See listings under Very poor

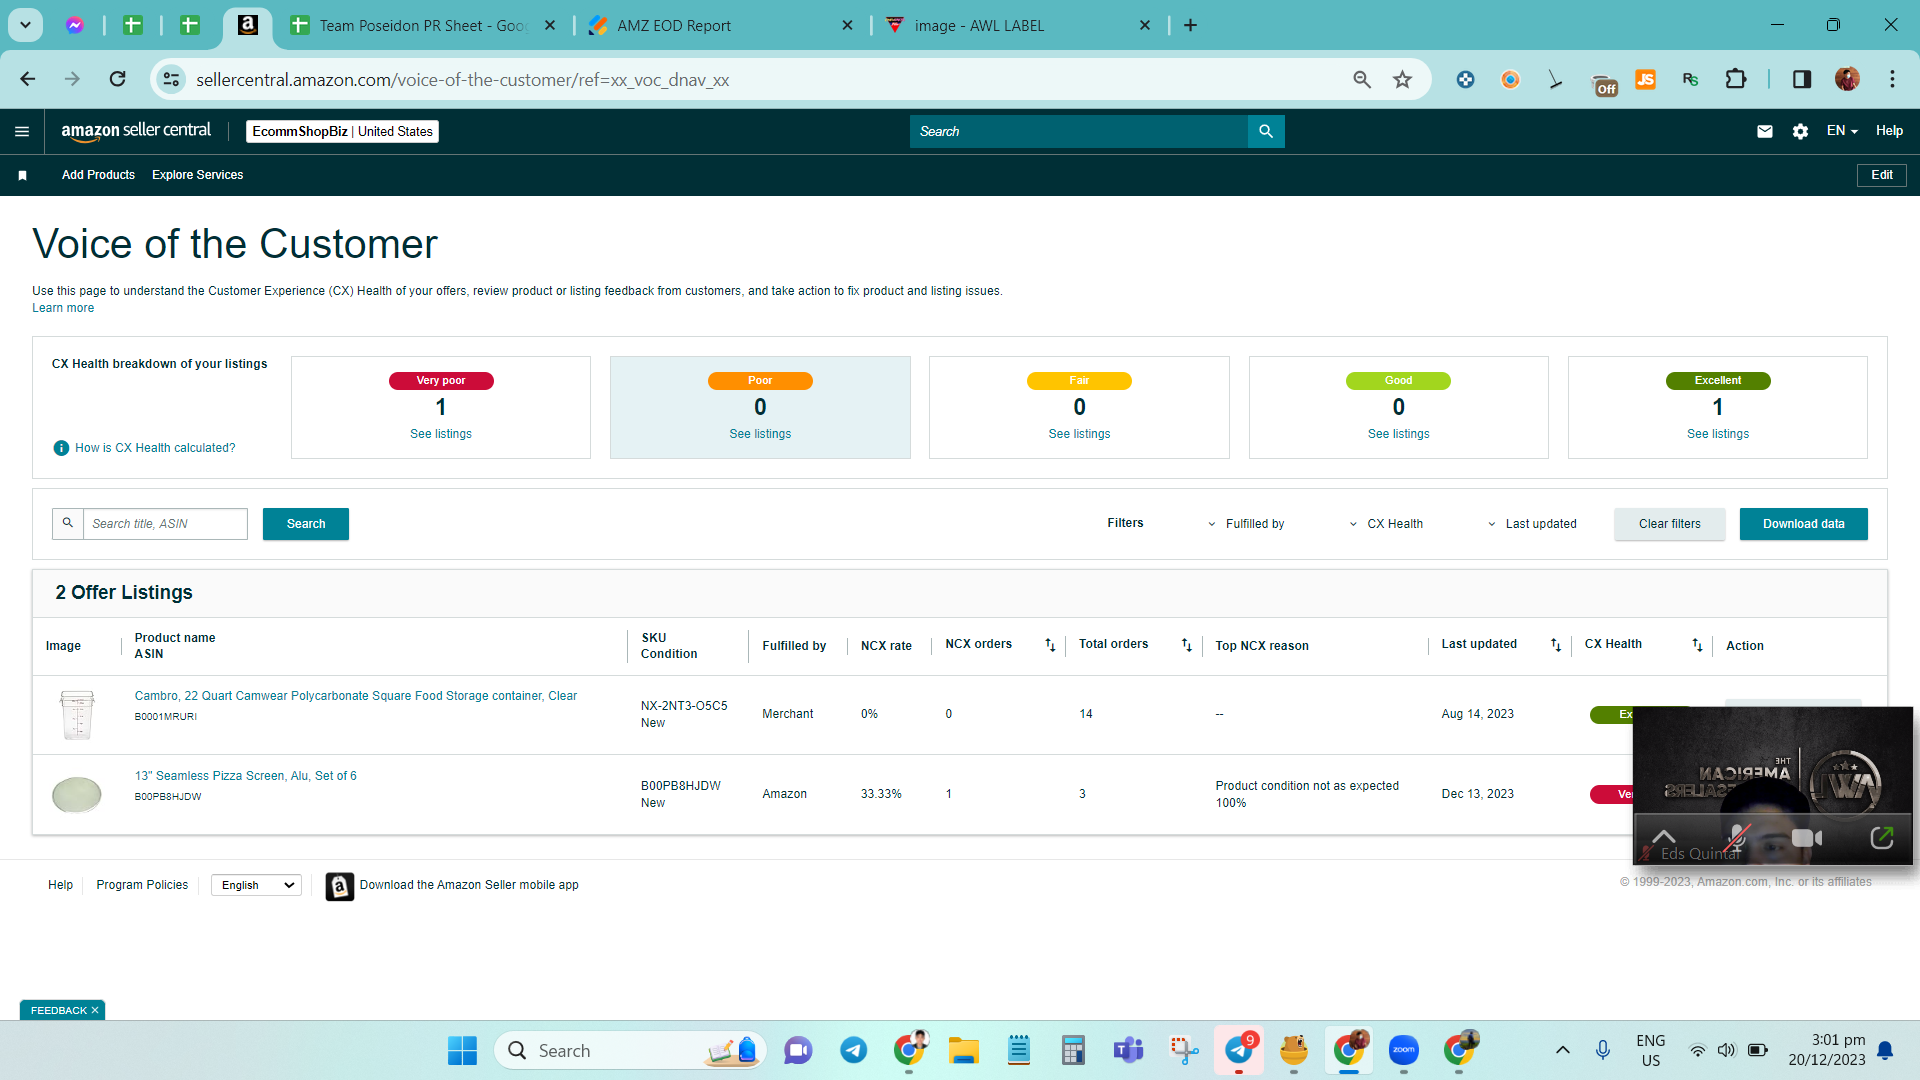440,434
